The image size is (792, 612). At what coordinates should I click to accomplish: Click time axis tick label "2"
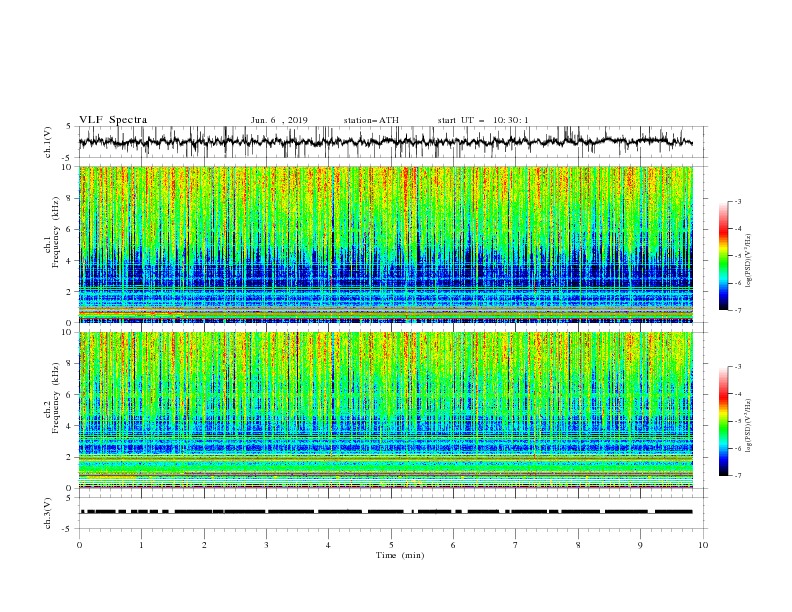click(x=204, y=545)
